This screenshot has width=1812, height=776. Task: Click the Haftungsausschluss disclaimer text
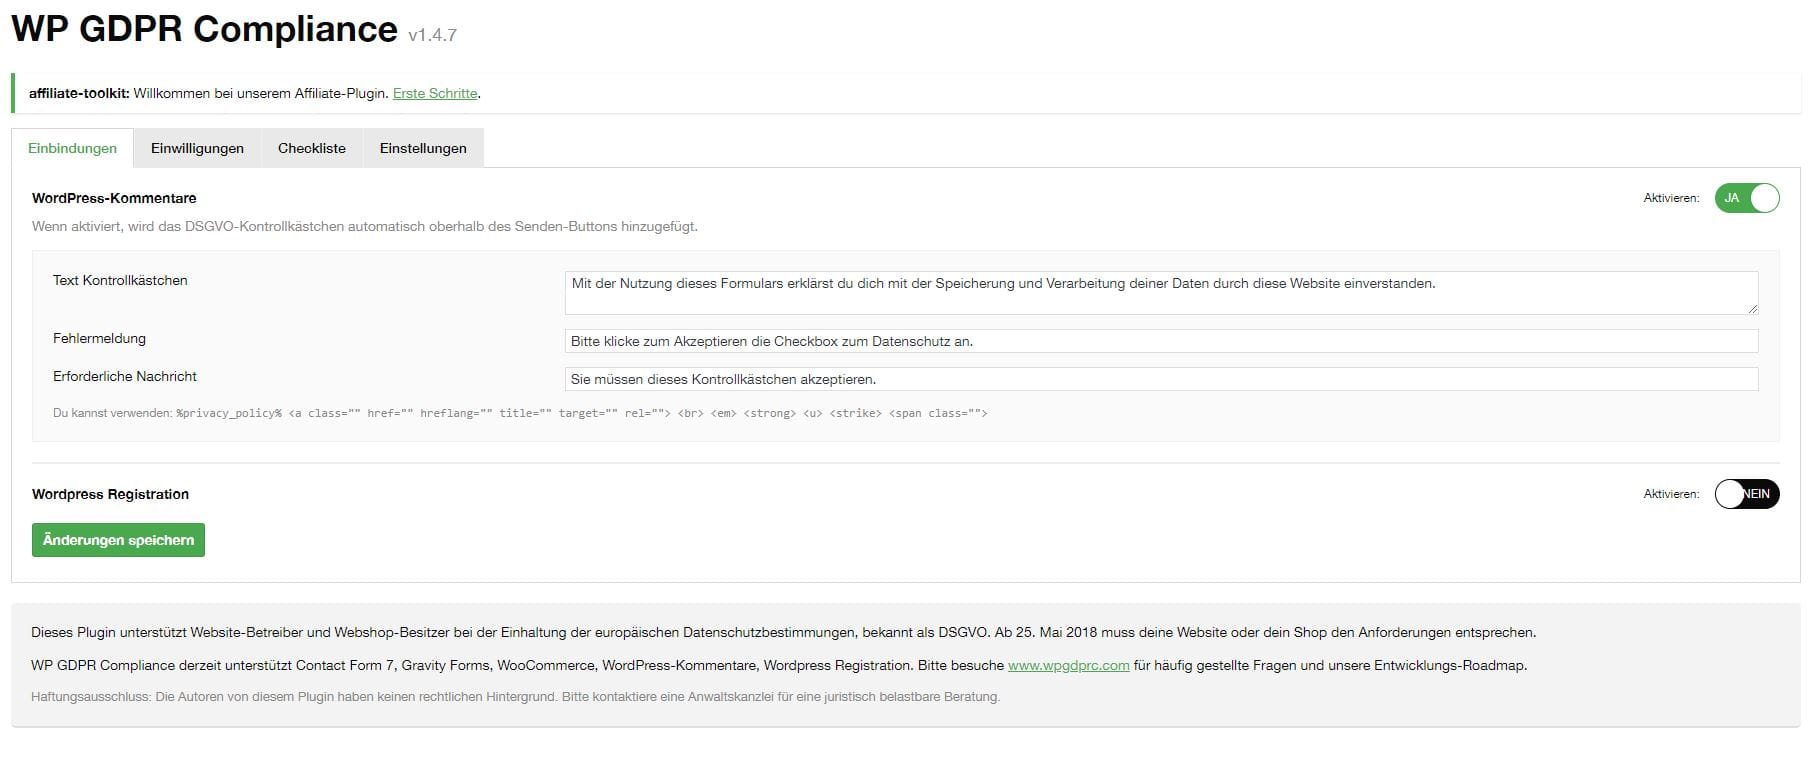515,696
